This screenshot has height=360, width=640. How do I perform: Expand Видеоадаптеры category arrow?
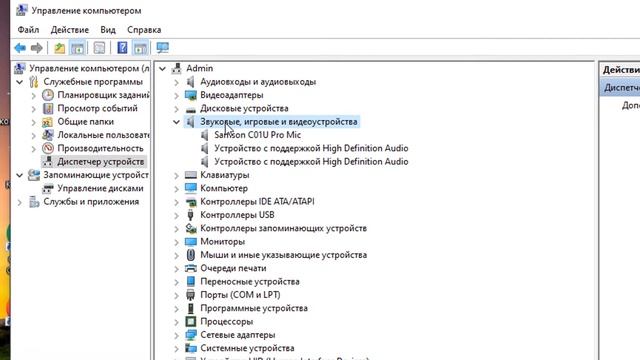coord(176,96)
